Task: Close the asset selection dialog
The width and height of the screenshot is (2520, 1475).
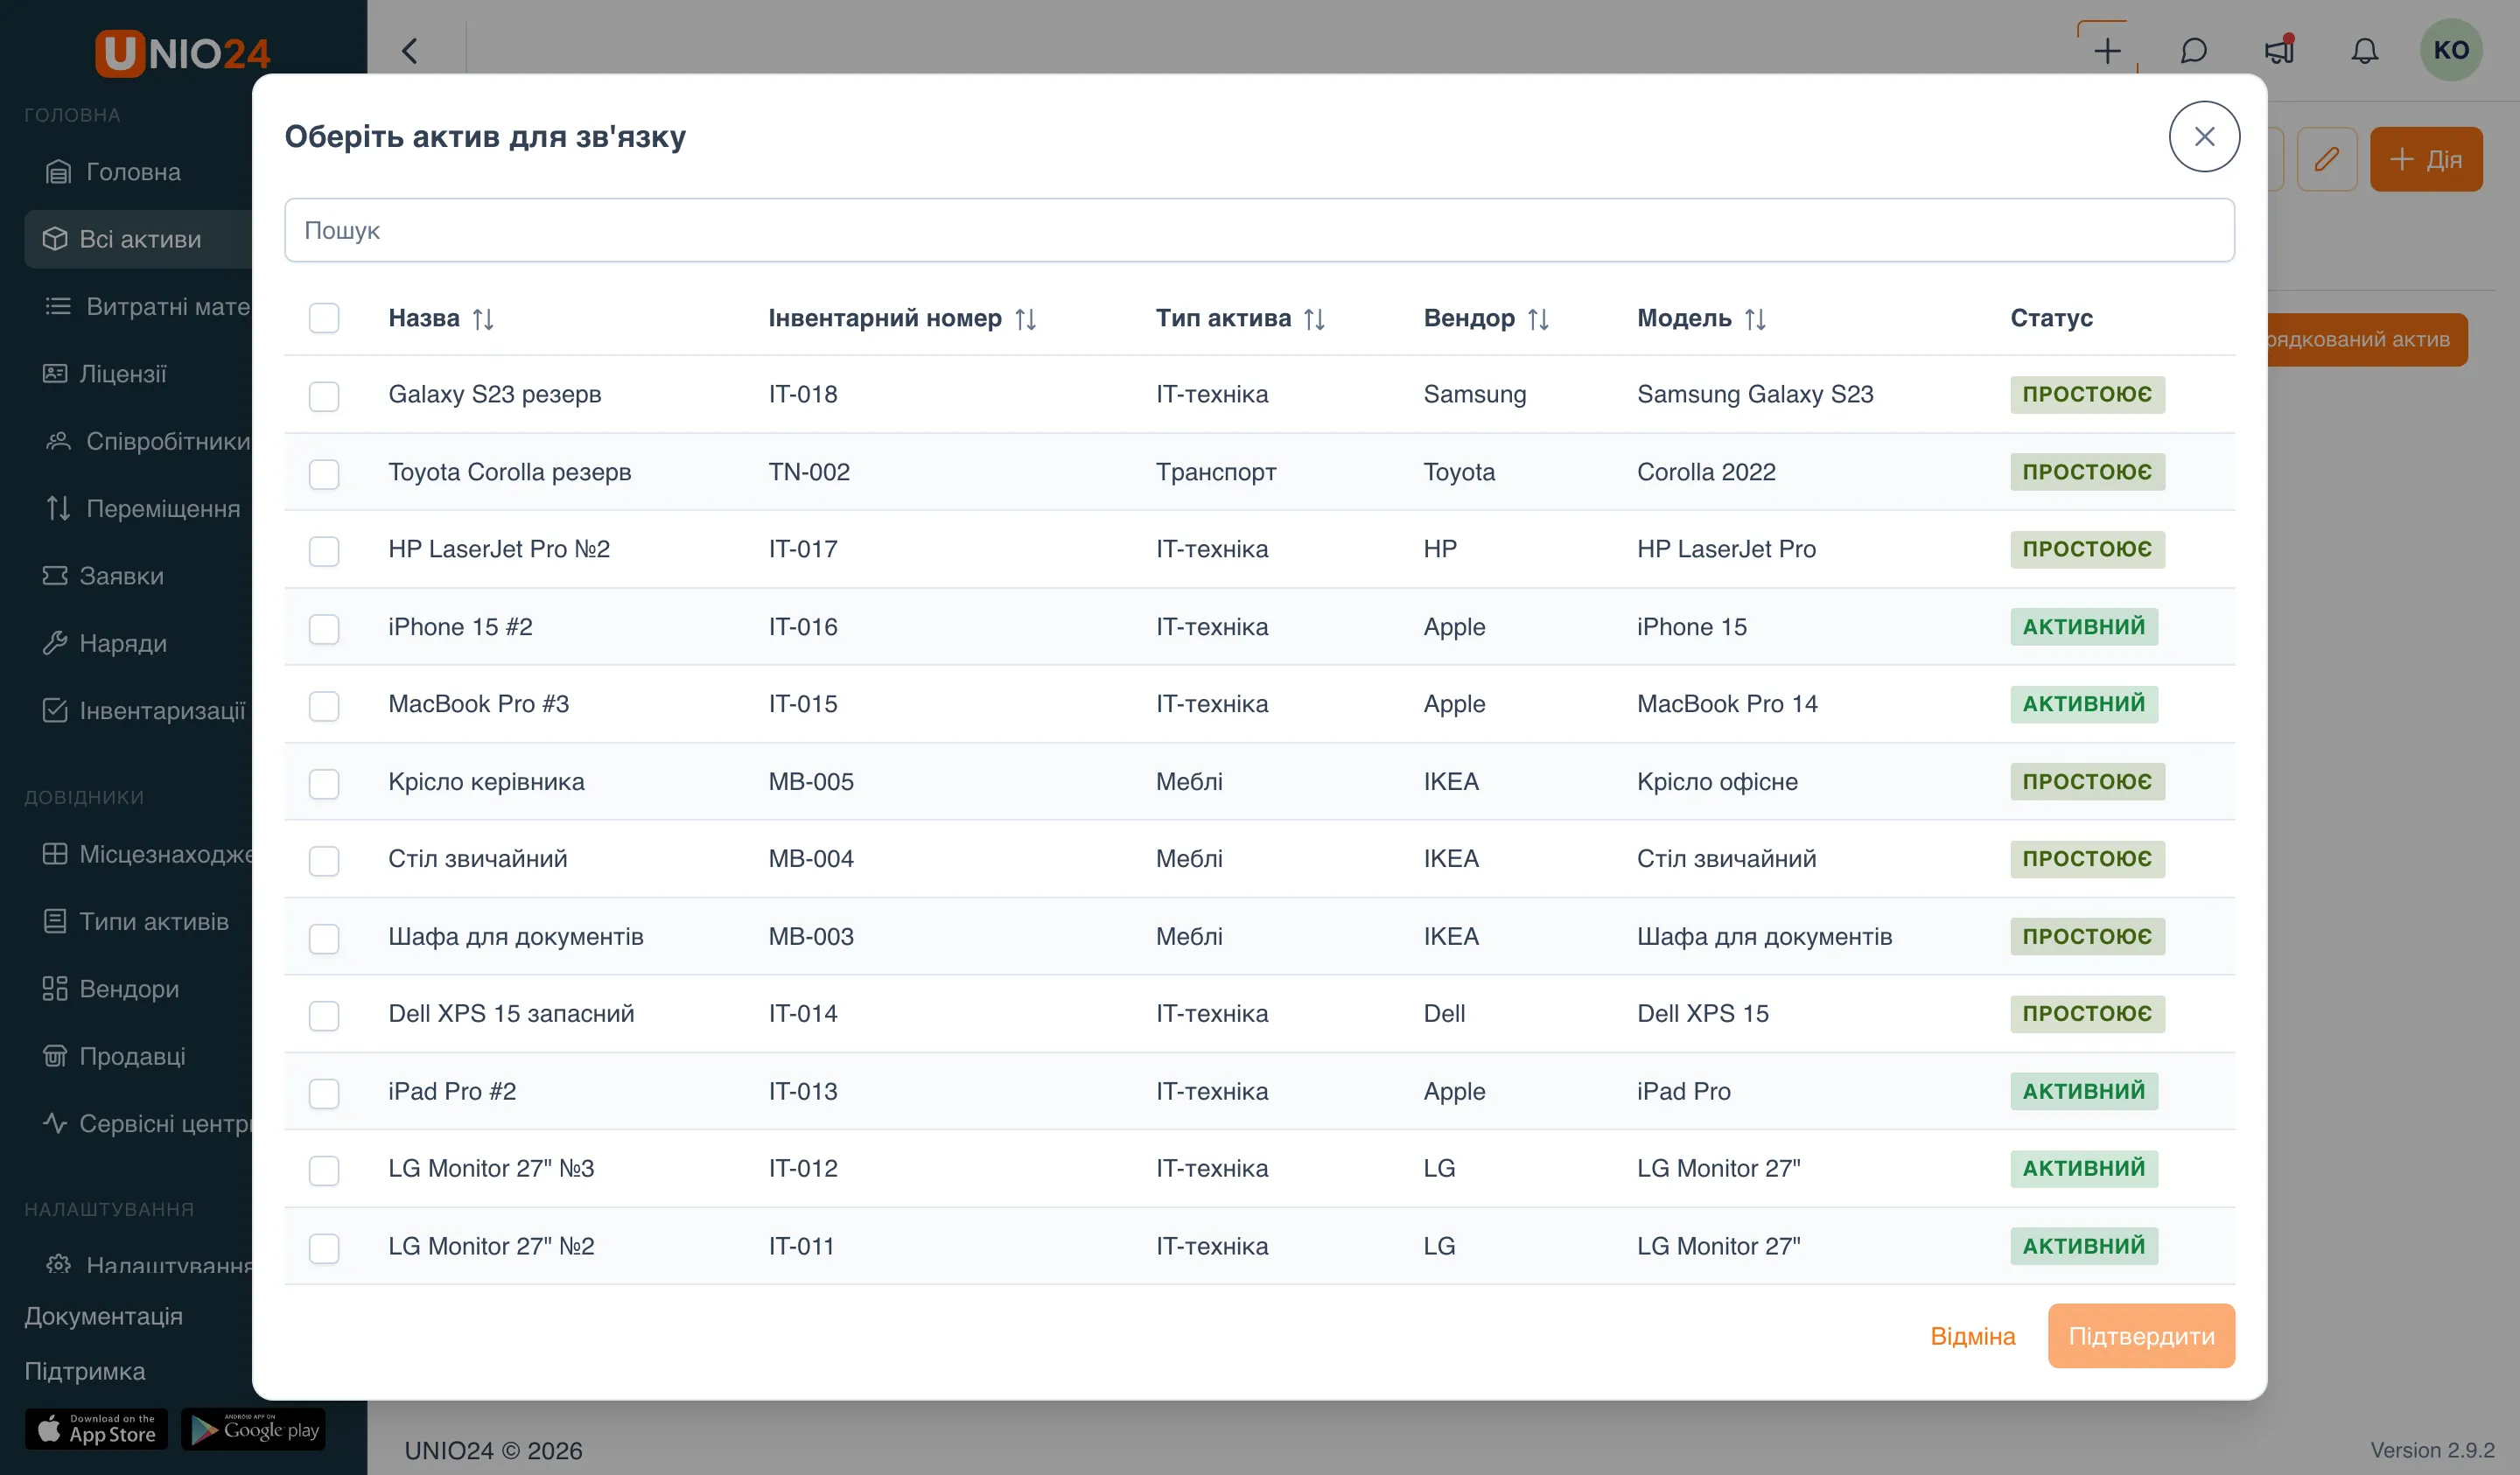Action: 2203,136
